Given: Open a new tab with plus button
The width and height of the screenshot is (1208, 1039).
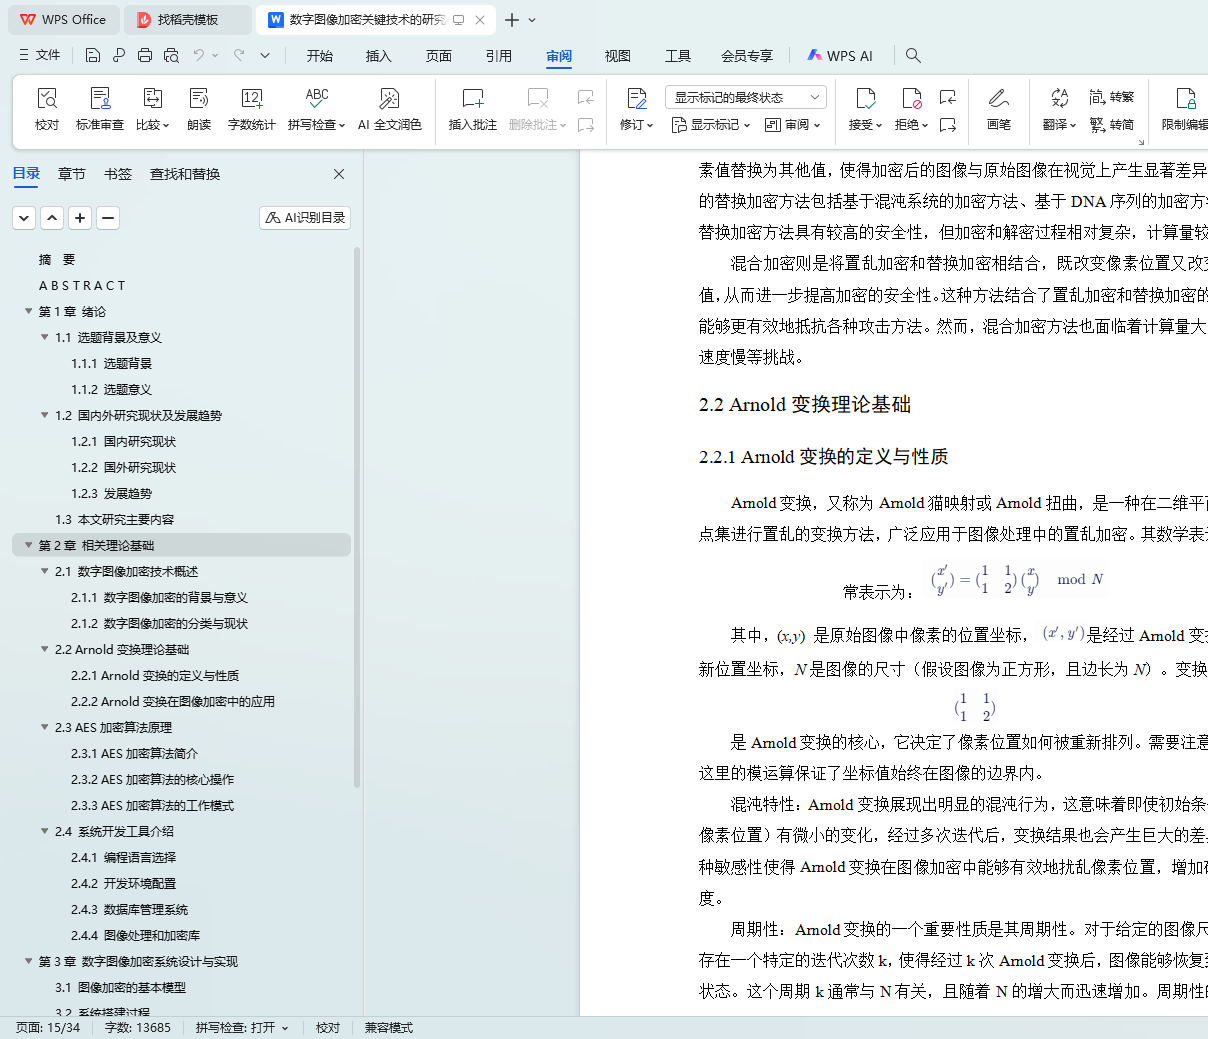Looking at the screenshot, I should 512,20.
